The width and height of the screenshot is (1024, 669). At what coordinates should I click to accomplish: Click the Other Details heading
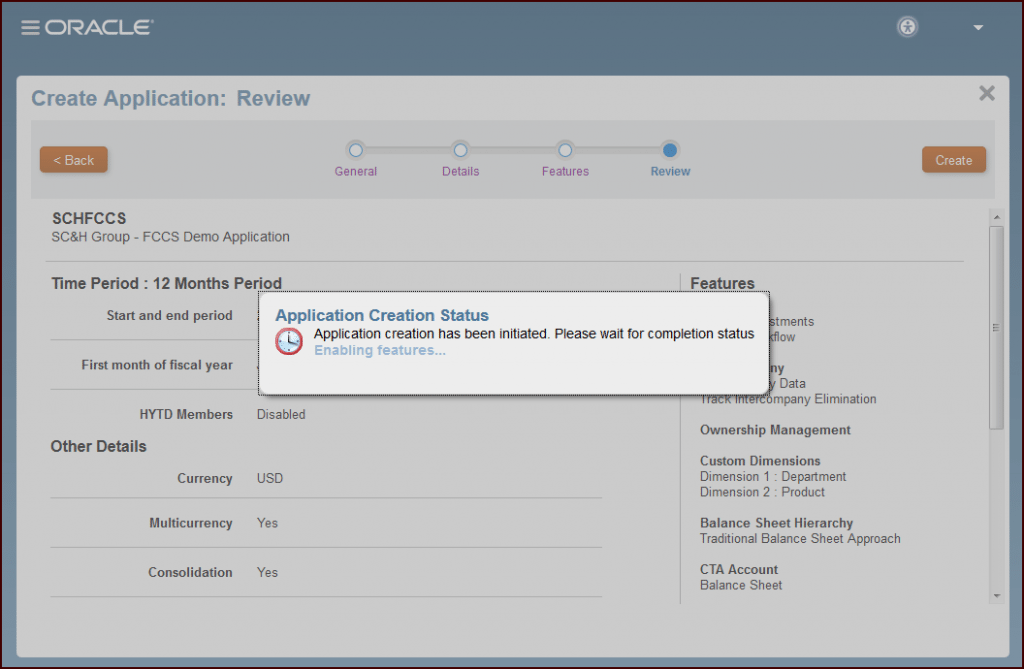pos(99,446)
